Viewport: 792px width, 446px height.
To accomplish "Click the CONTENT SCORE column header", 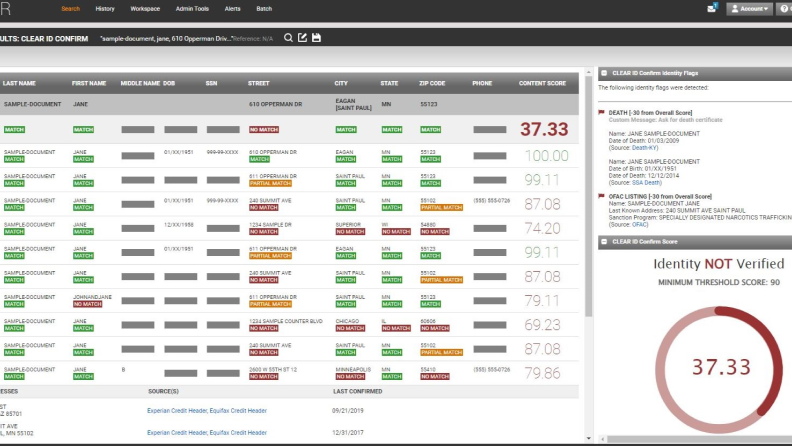I will 544,83.
